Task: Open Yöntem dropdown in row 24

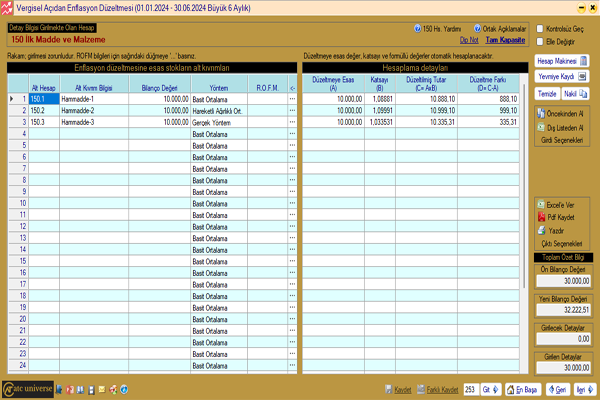Action: coord(219,366)
